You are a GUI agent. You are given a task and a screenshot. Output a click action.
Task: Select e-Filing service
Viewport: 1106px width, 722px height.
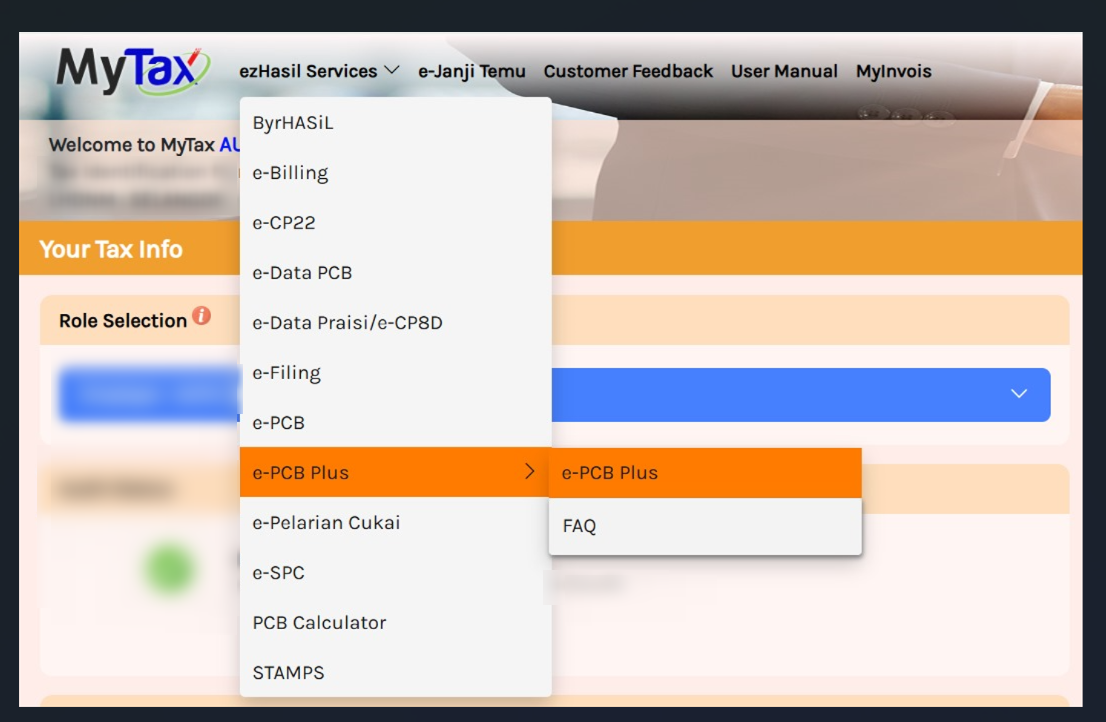click(396, 373)
